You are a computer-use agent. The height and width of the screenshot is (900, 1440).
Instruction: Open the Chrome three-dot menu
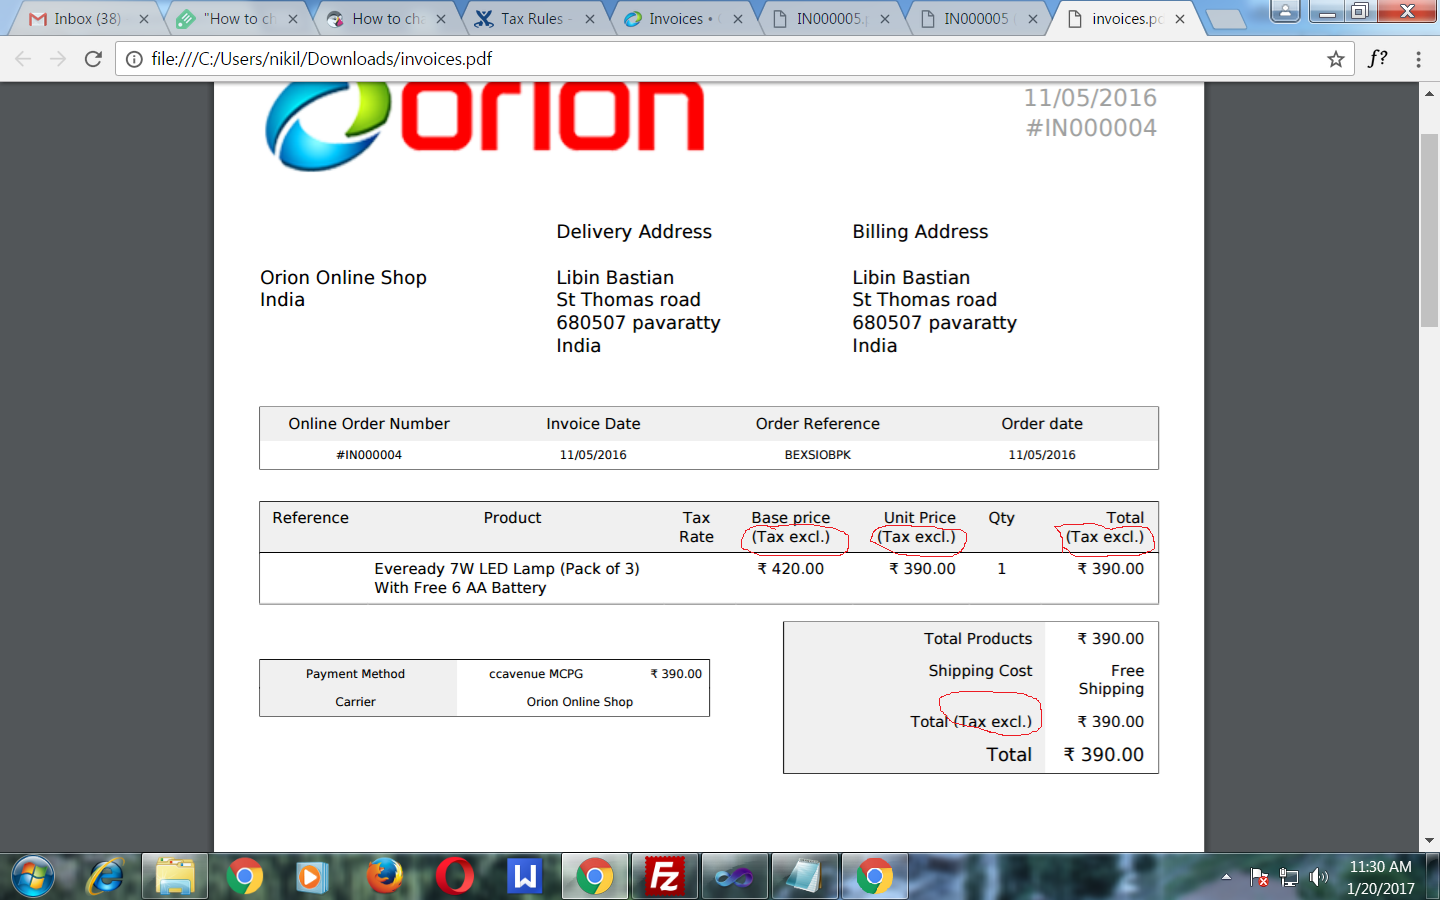pyautogui.click(x=1418, y=59)
